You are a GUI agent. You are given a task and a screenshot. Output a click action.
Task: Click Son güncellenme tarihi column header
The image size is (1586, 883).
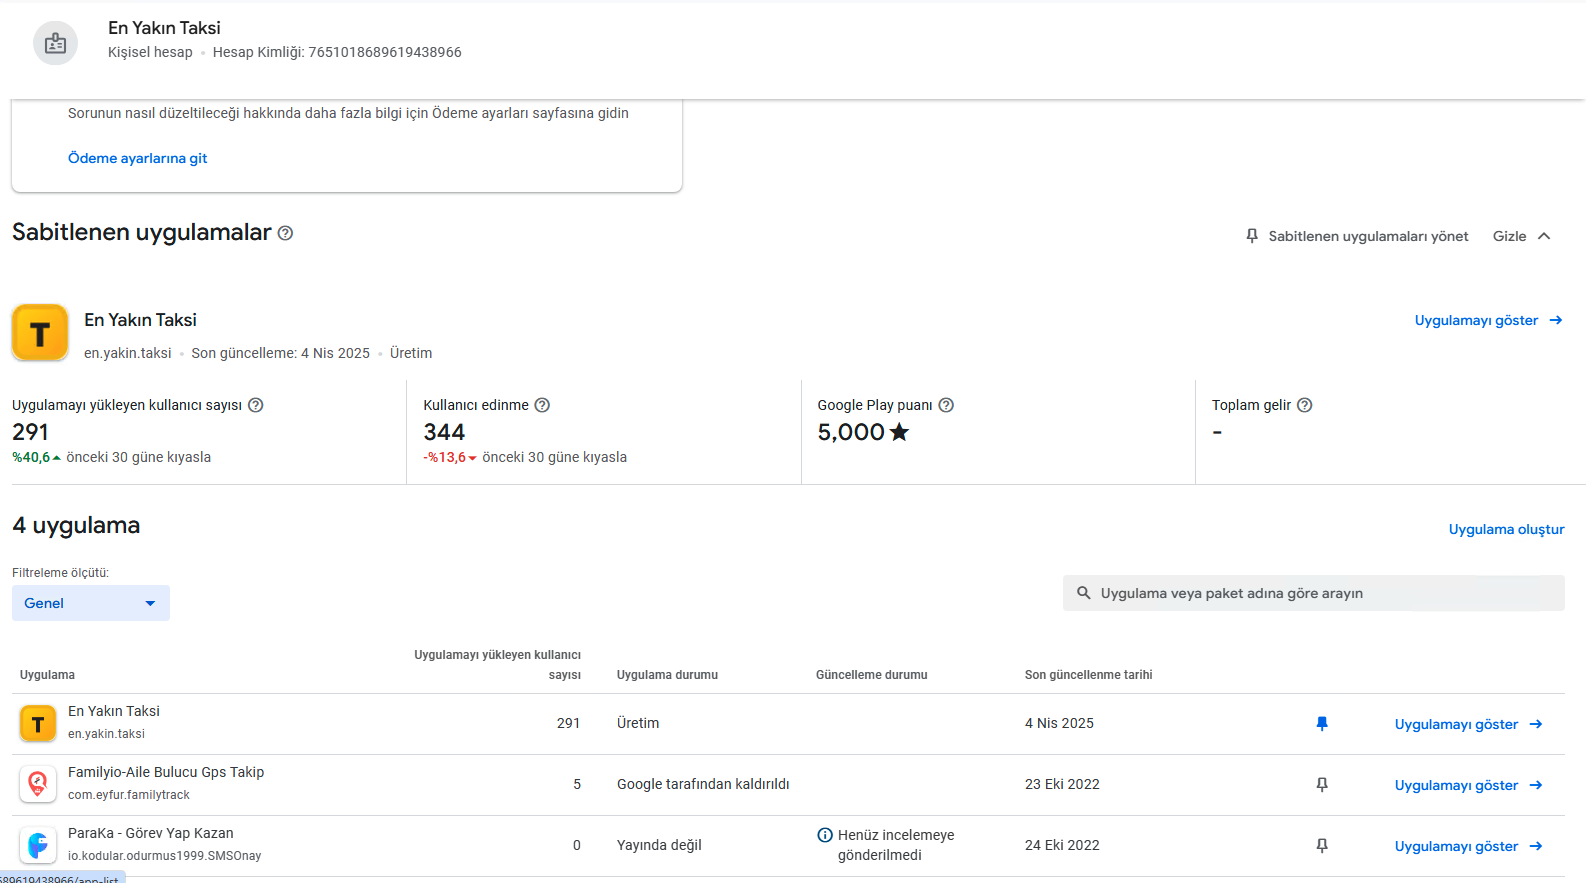point(1088,675)
